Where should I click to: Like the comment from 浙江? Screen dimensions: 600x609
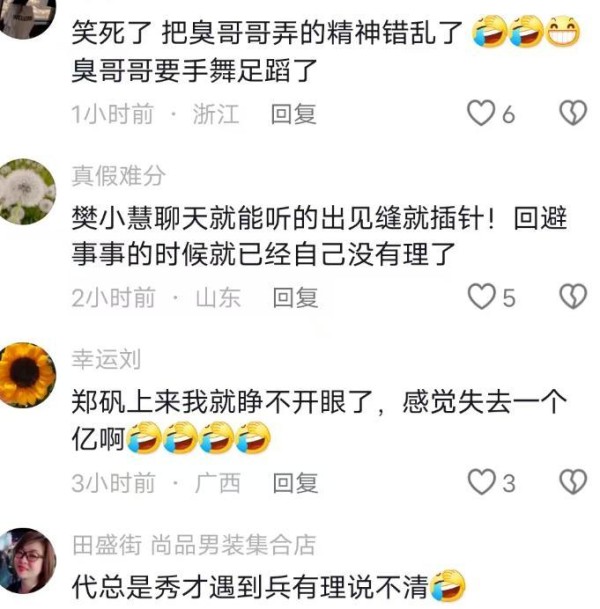point(481,113)
